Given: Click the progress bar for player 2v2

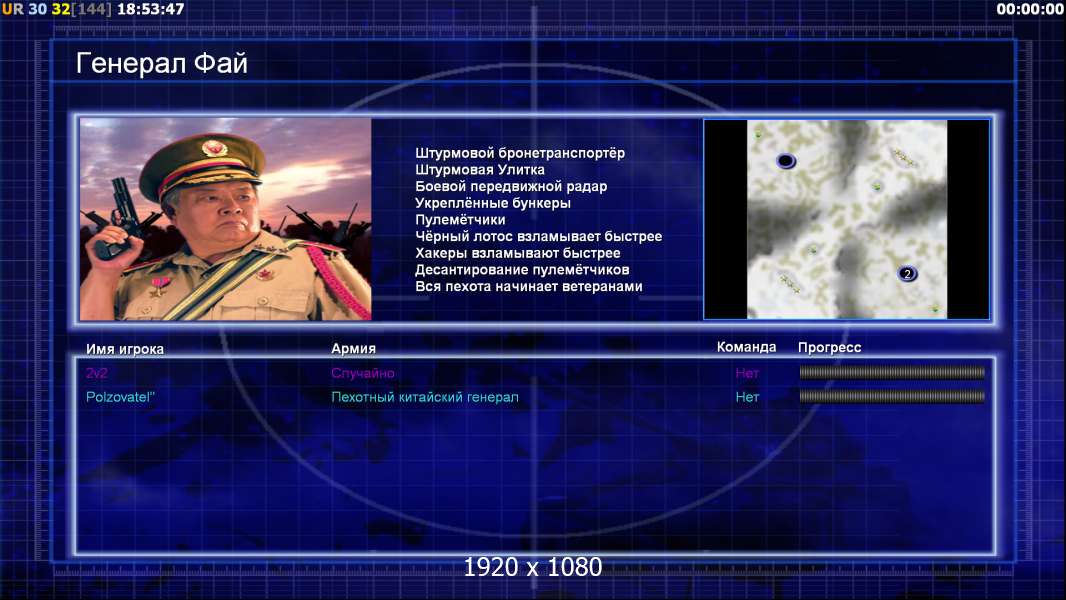Looking at the screenshot, I should (x=892, y=372).
